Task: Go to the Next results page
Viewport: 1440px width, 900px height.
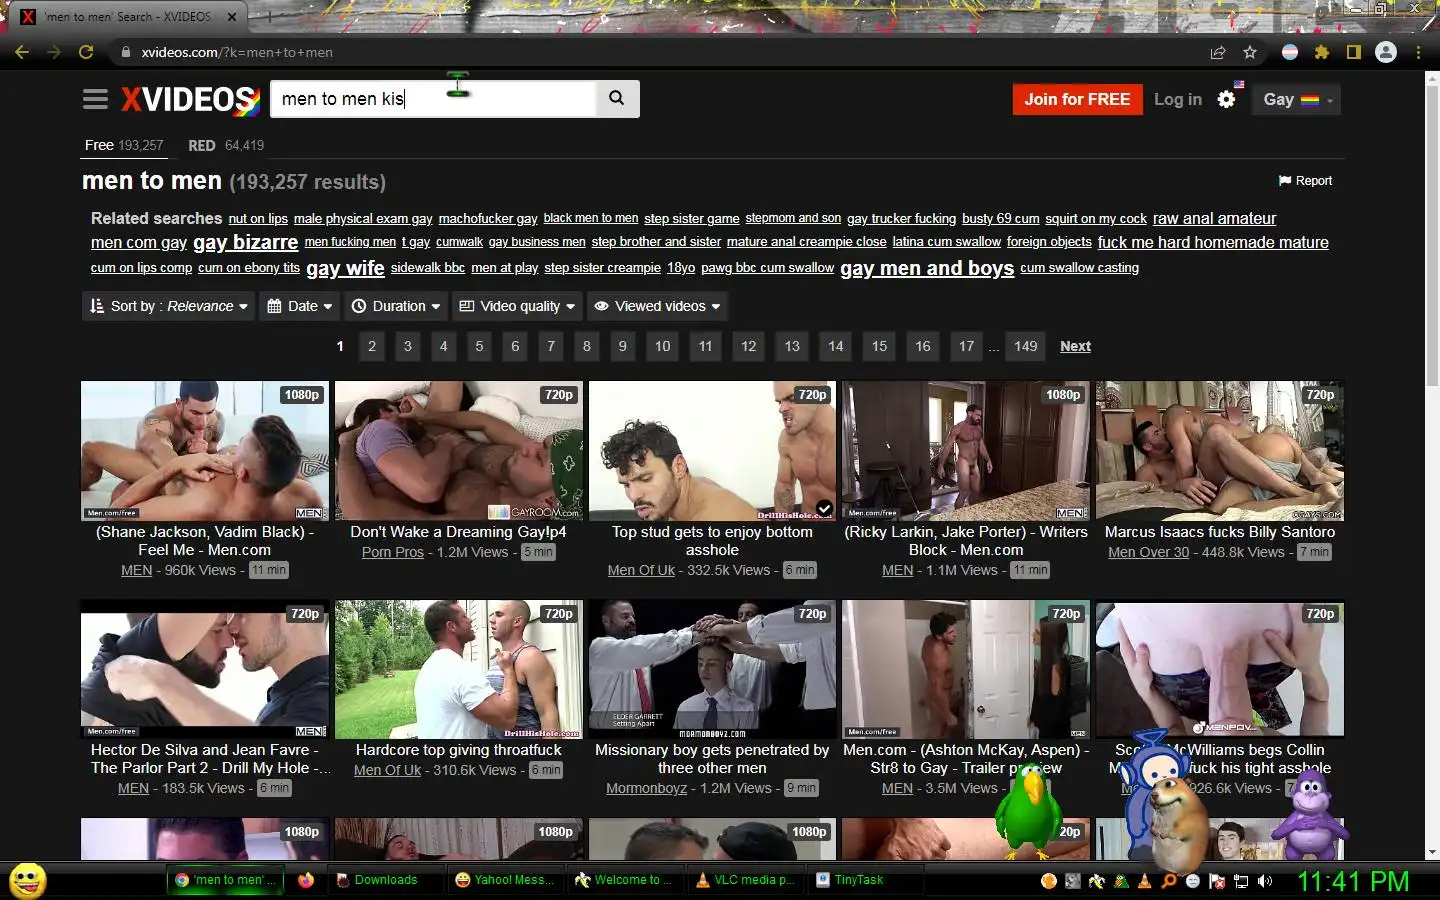Action: click(x=1075, y=346)
